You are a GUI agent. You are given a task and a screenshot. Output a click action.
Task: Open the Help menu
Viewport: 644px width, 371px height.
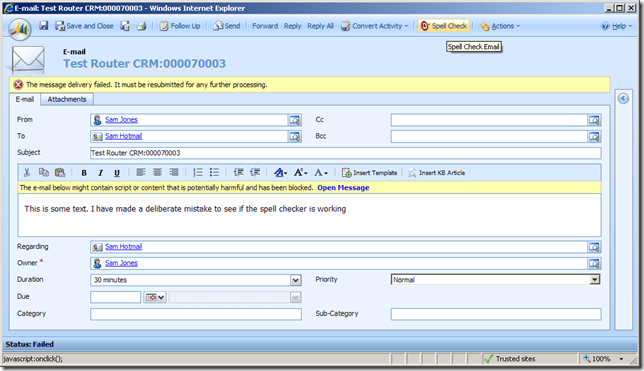click(x=616, y=26)
